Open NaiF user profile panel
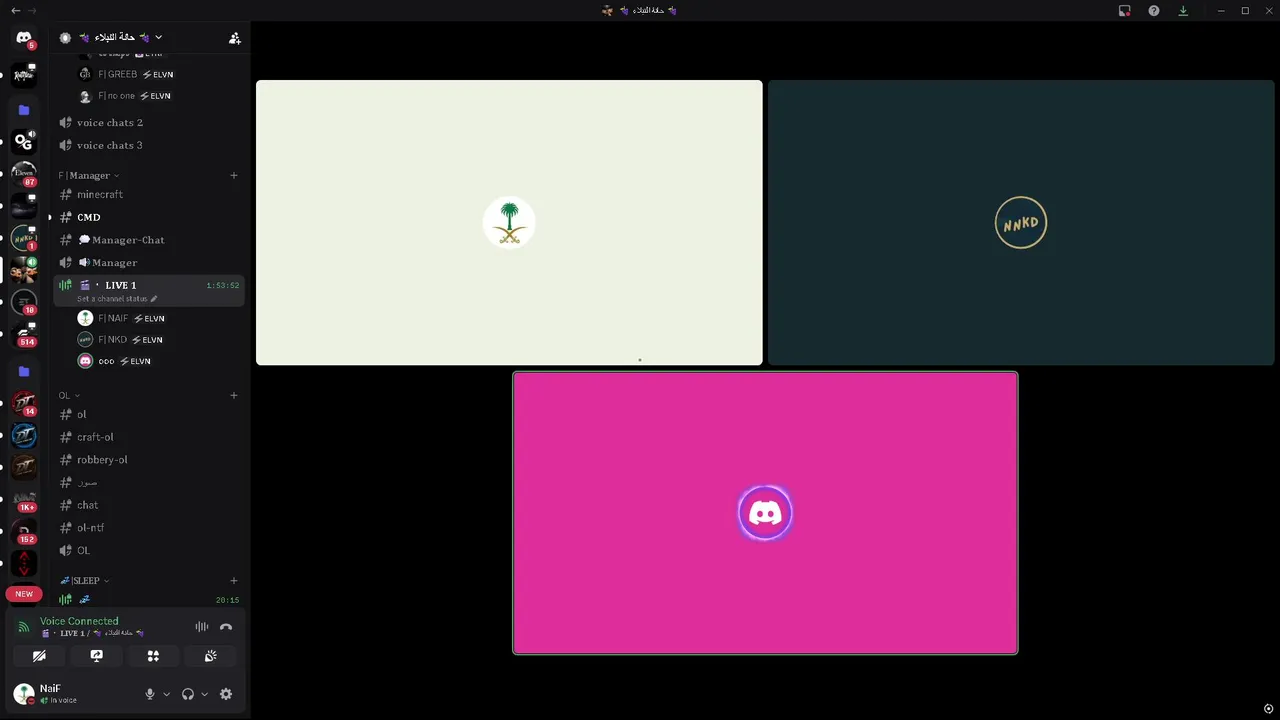The width and height of the screenshot is (1280, 720). coord(73,694)
